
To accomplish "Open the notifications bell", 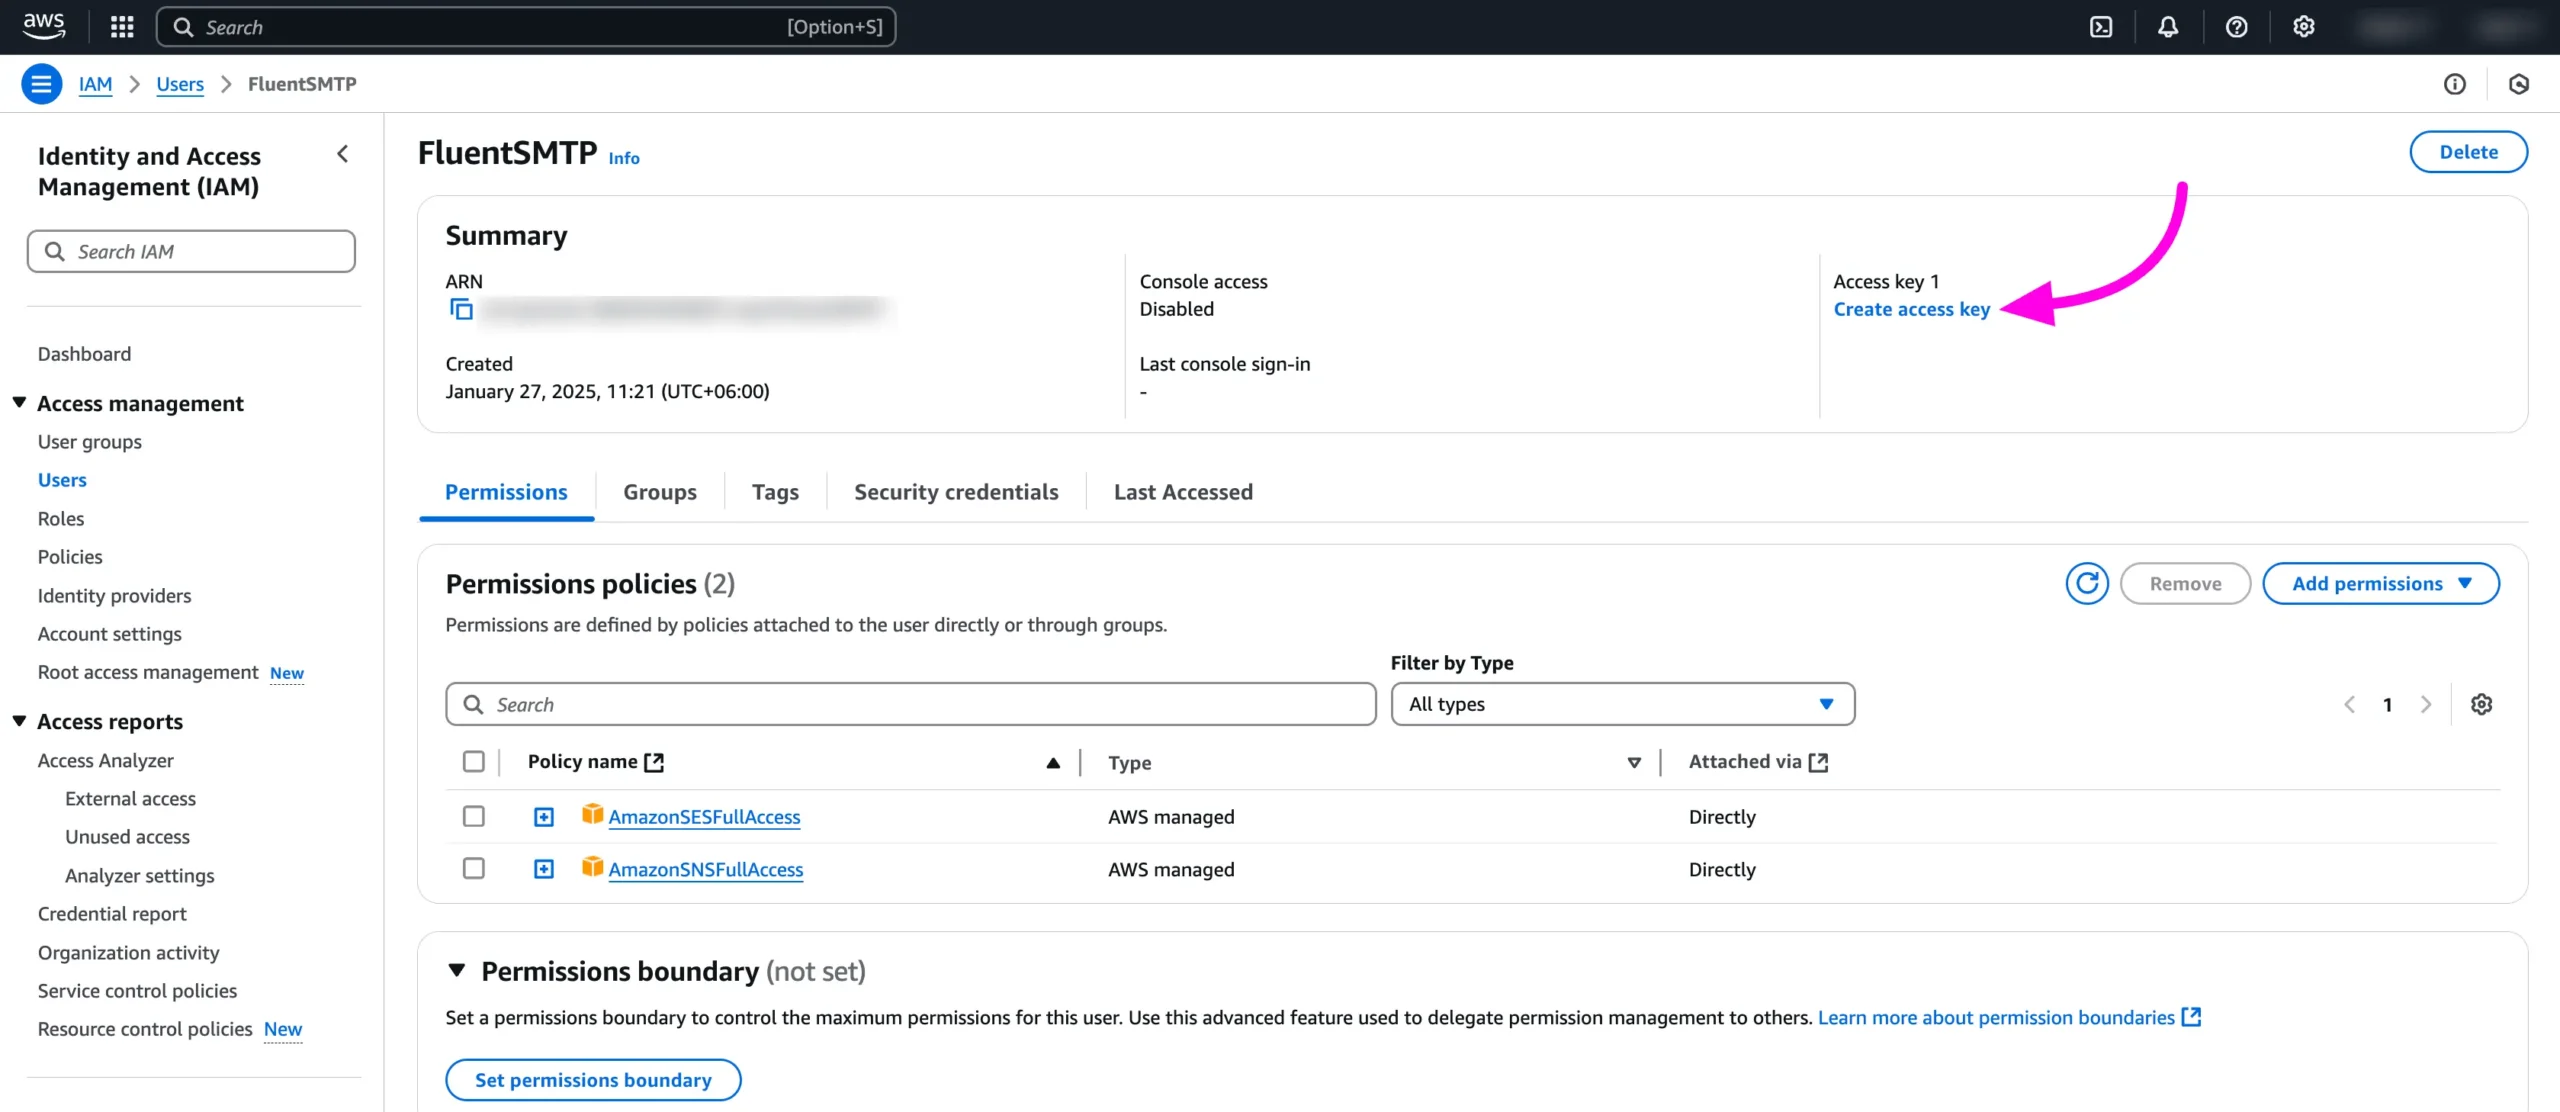I will point(2168,27).
